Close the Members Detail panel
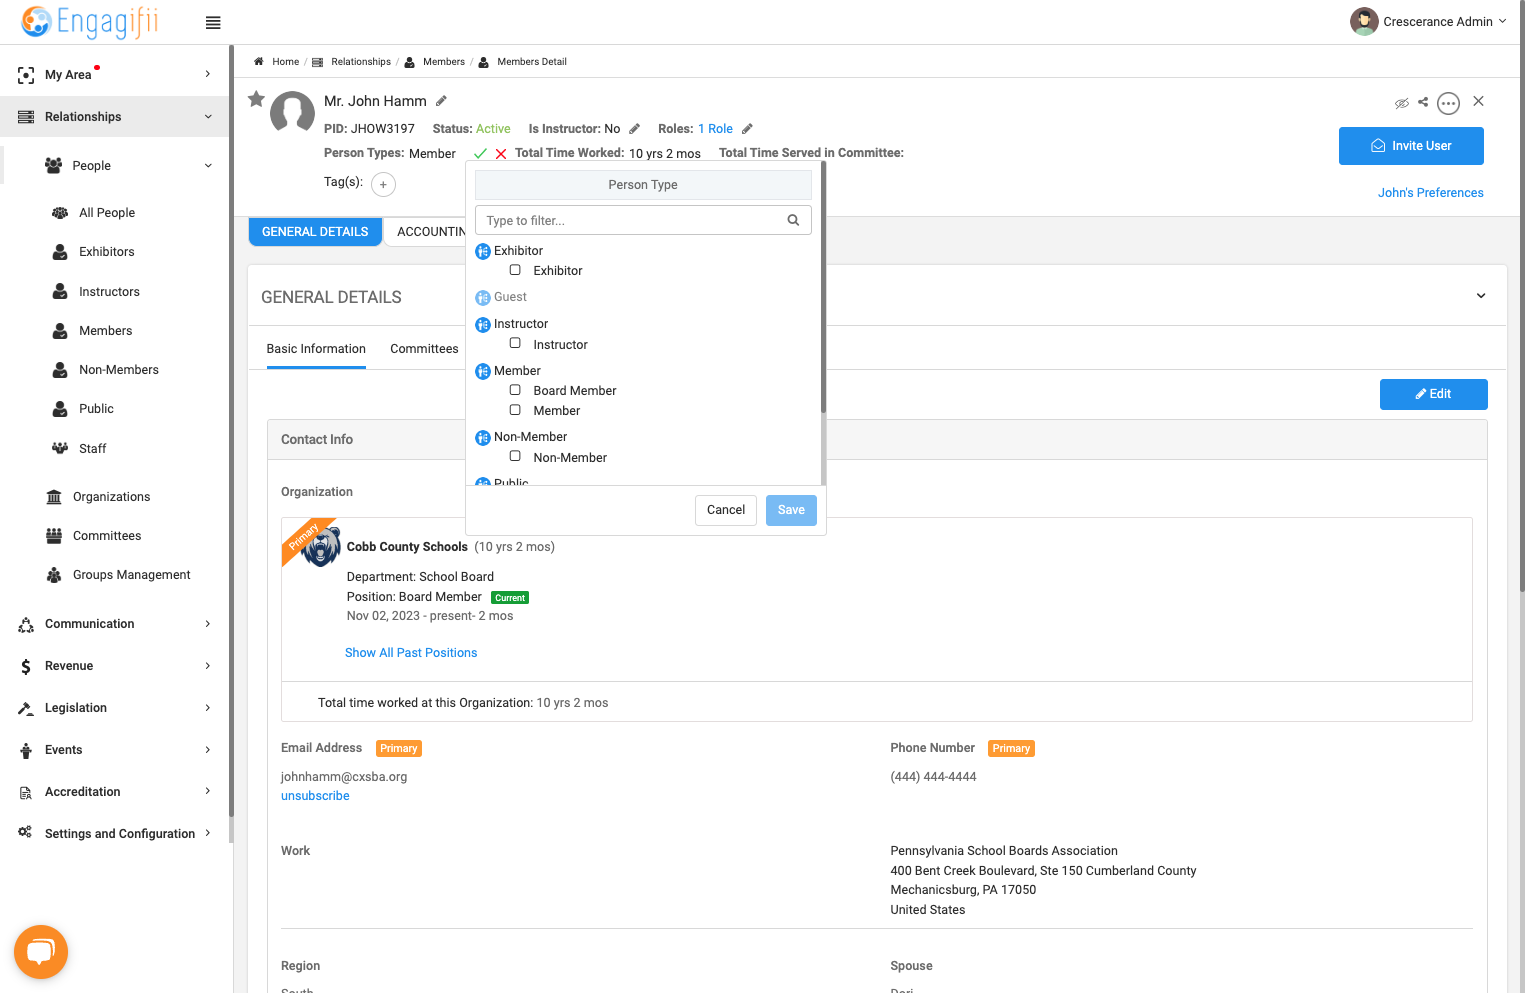This screenshot has height=993, width=1525. (1478, 101)
